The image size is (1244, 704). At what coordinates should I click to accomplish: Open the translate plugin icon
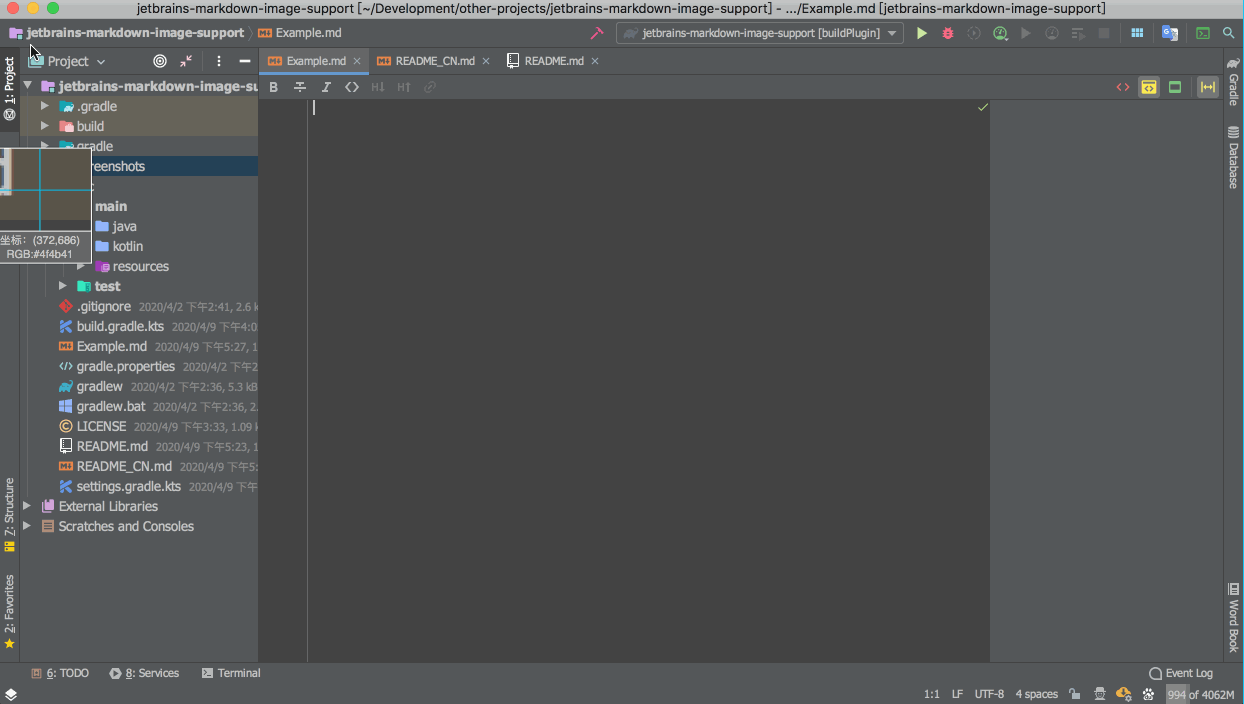1169,33
